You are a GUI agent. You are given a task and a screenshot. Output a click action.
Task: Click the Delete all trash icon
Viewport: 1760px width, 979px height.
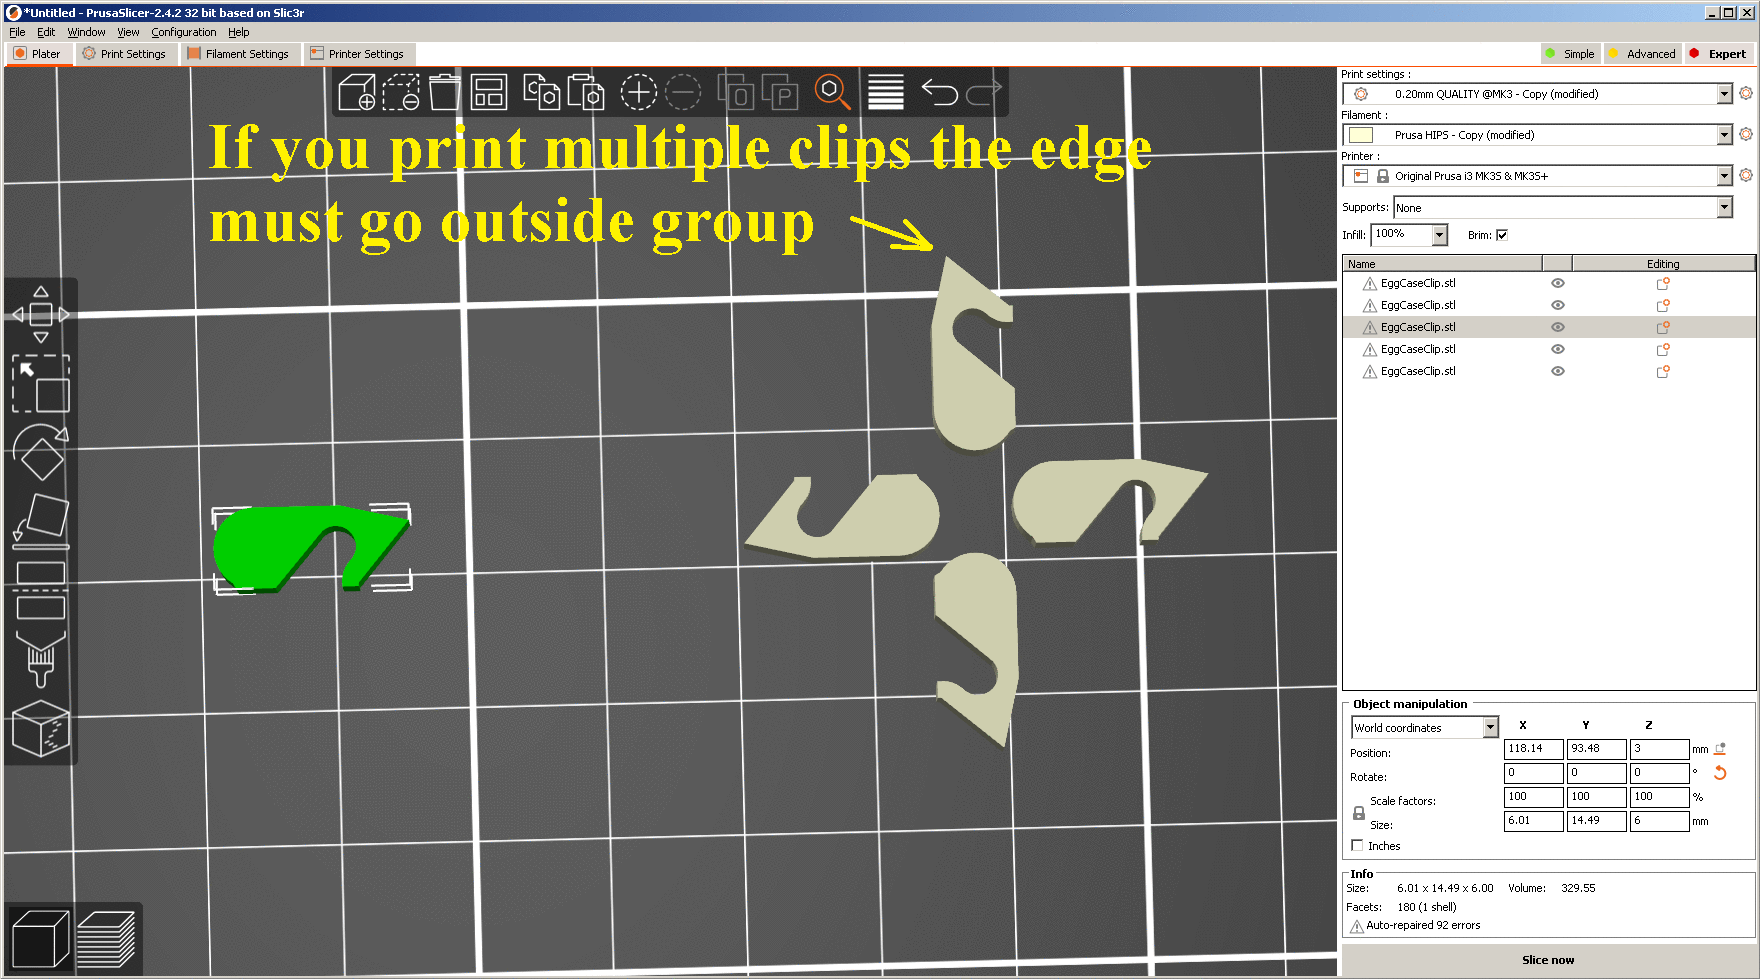click(444, 92)
